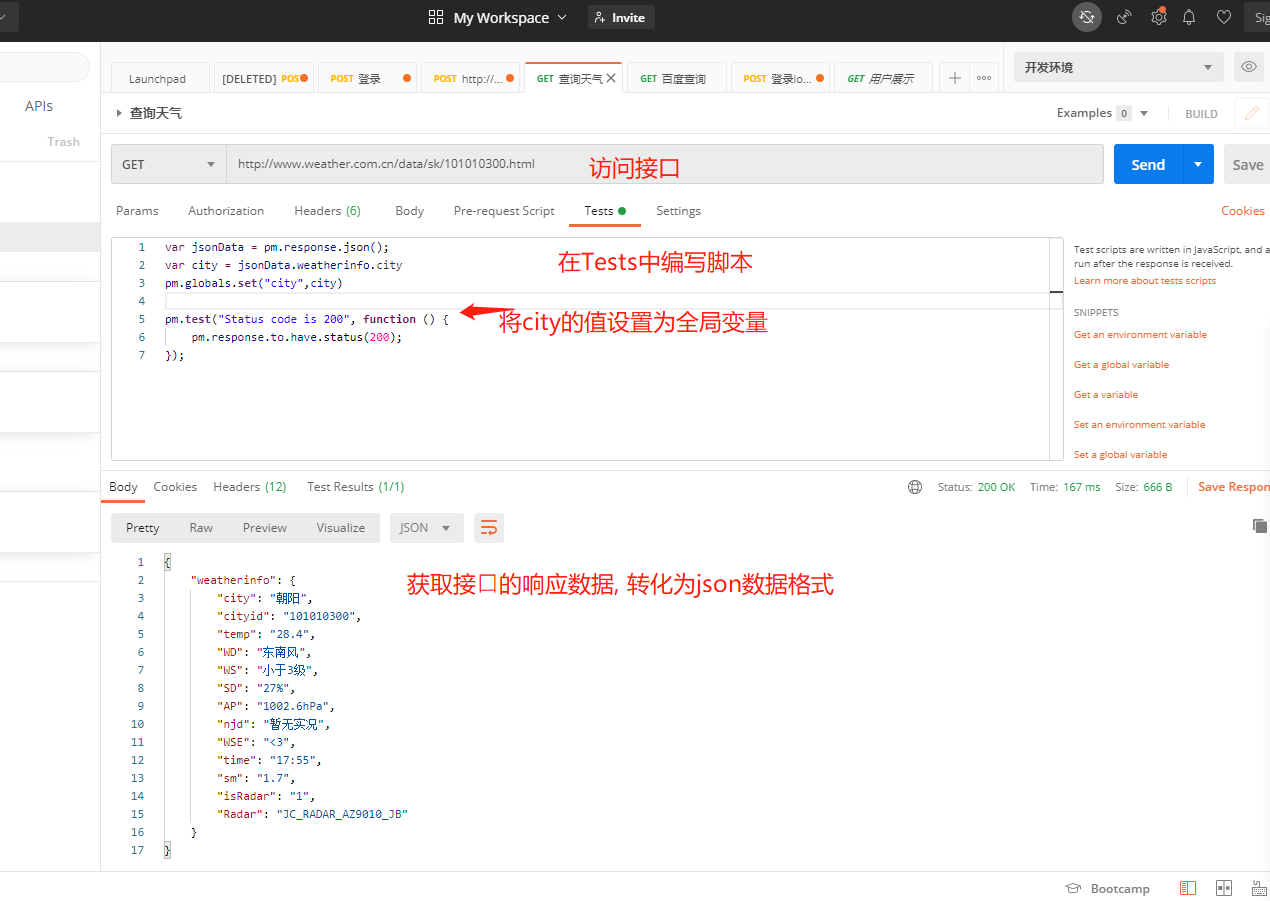Image resolution: width=1270 pixels, height=901 pixels.
Task: Open the Test Results (1/1) tab
Action: click(x=356, y=487)
